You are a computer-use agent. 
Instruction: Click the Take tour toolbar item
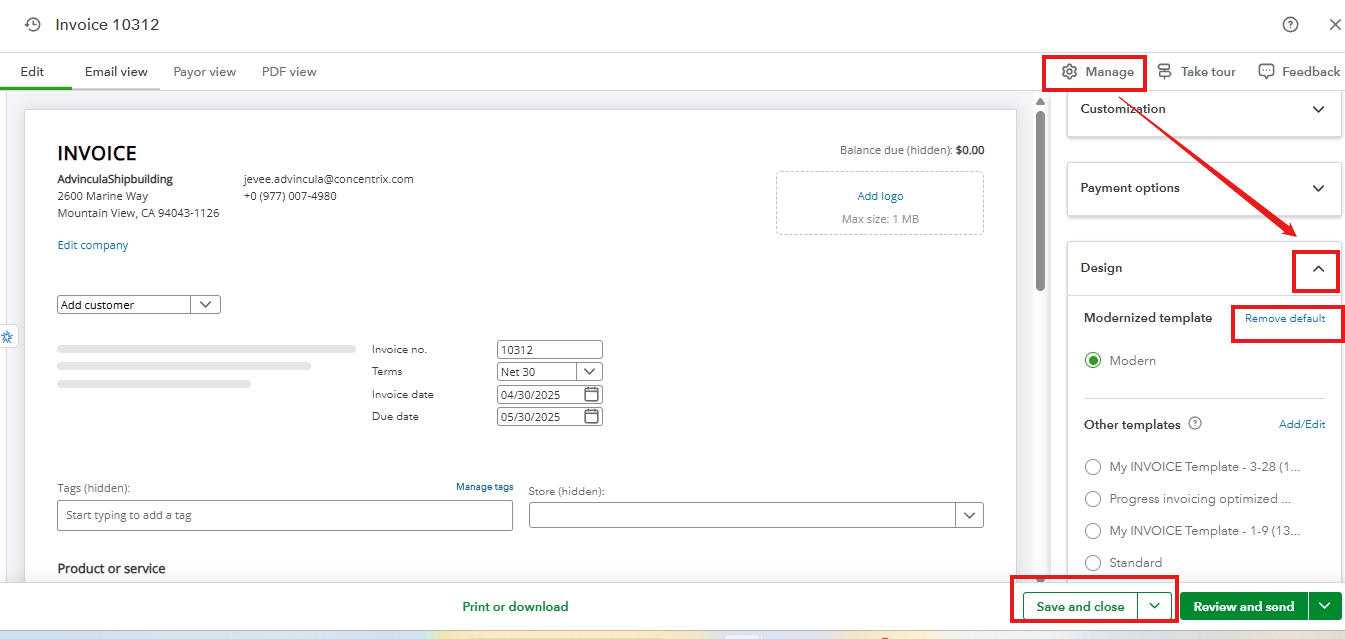1196,72
